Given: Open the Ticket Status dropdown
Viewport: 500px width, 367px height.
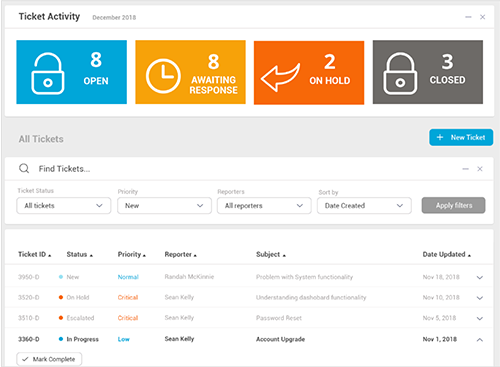Looking at the screenshot, I should pyautogui.click(x=64, y=206).
